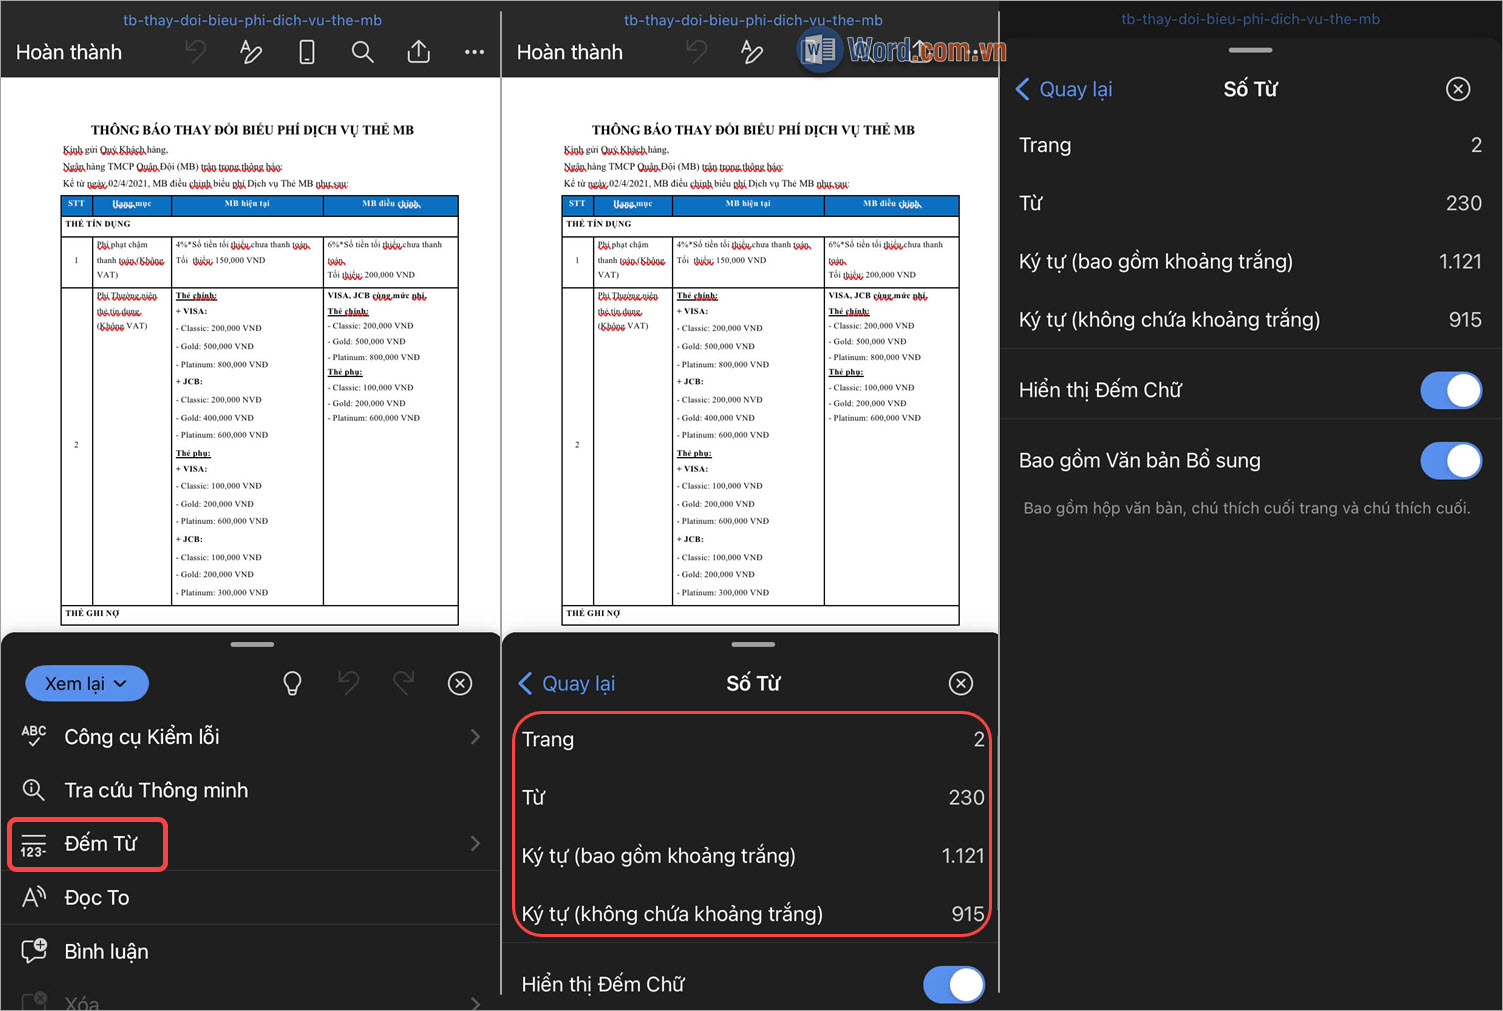Close the review sheet with X icon
1503x1011 pixels.
click(460, 683)
